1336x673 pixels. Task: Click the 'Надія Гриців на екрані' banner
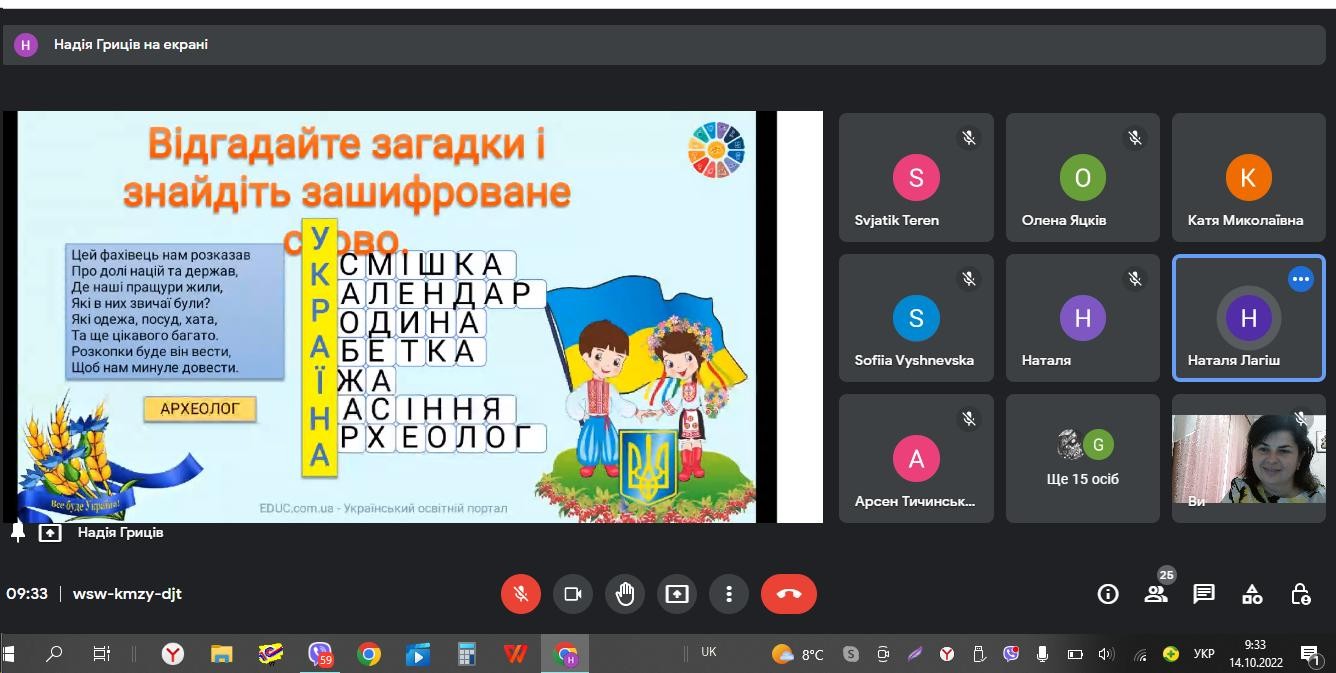(131, 44)
